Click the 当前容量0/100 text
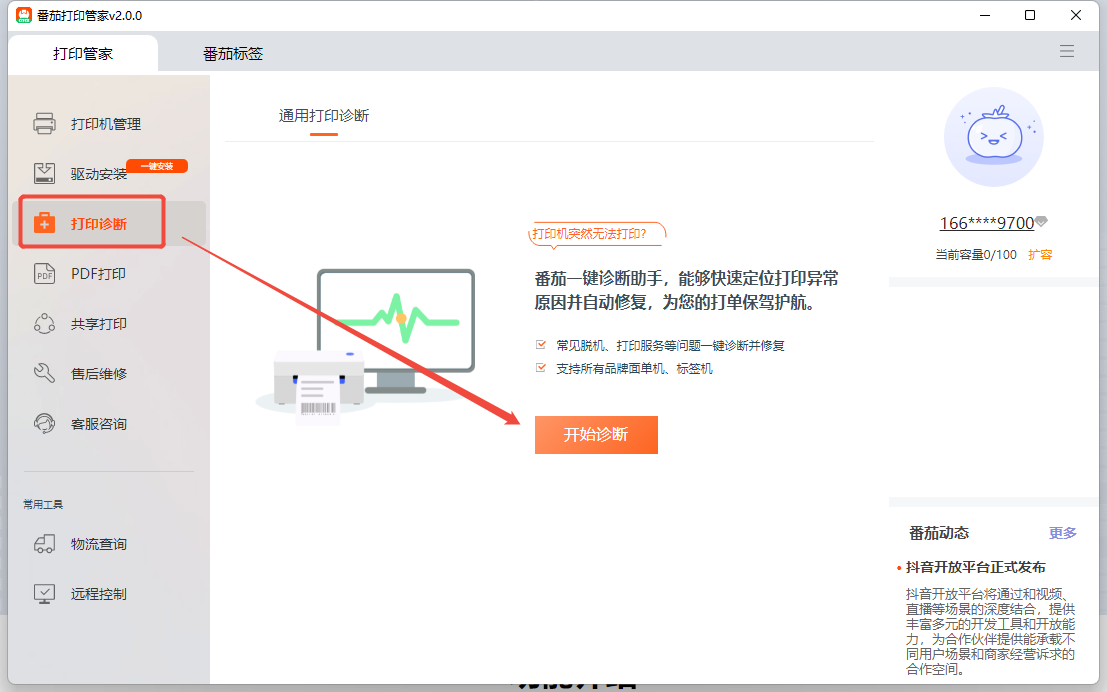This screenshot has width=1107, height=692. tap(976, 255)
